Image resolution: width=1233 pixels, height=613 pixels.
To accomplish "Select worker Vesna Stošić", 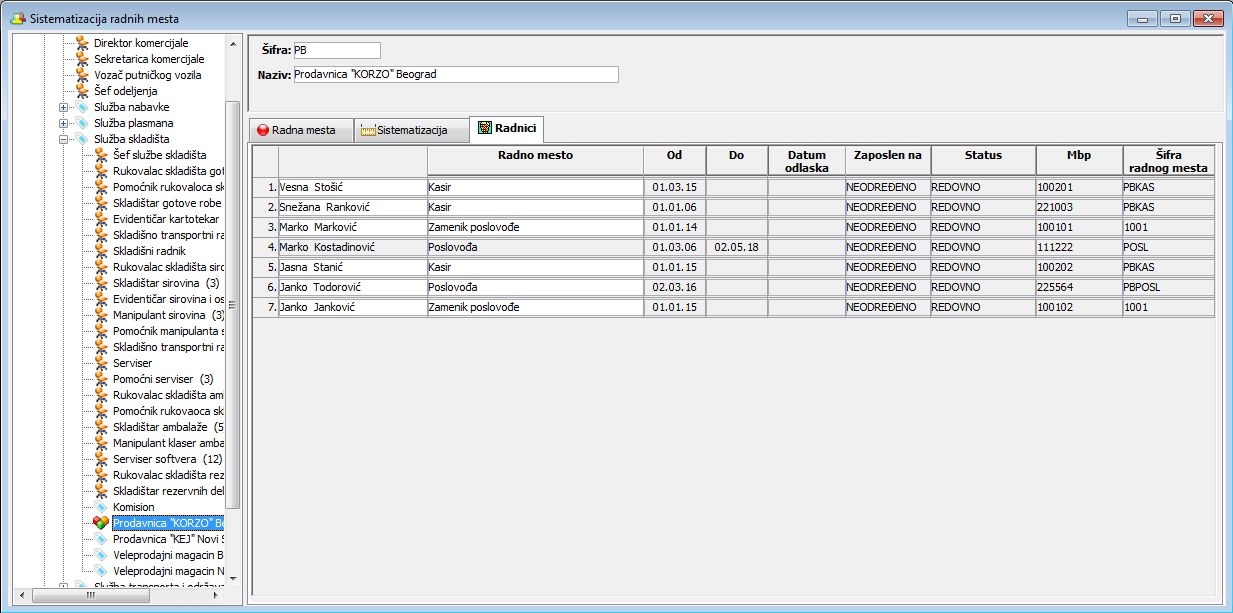I will (352, 187).
